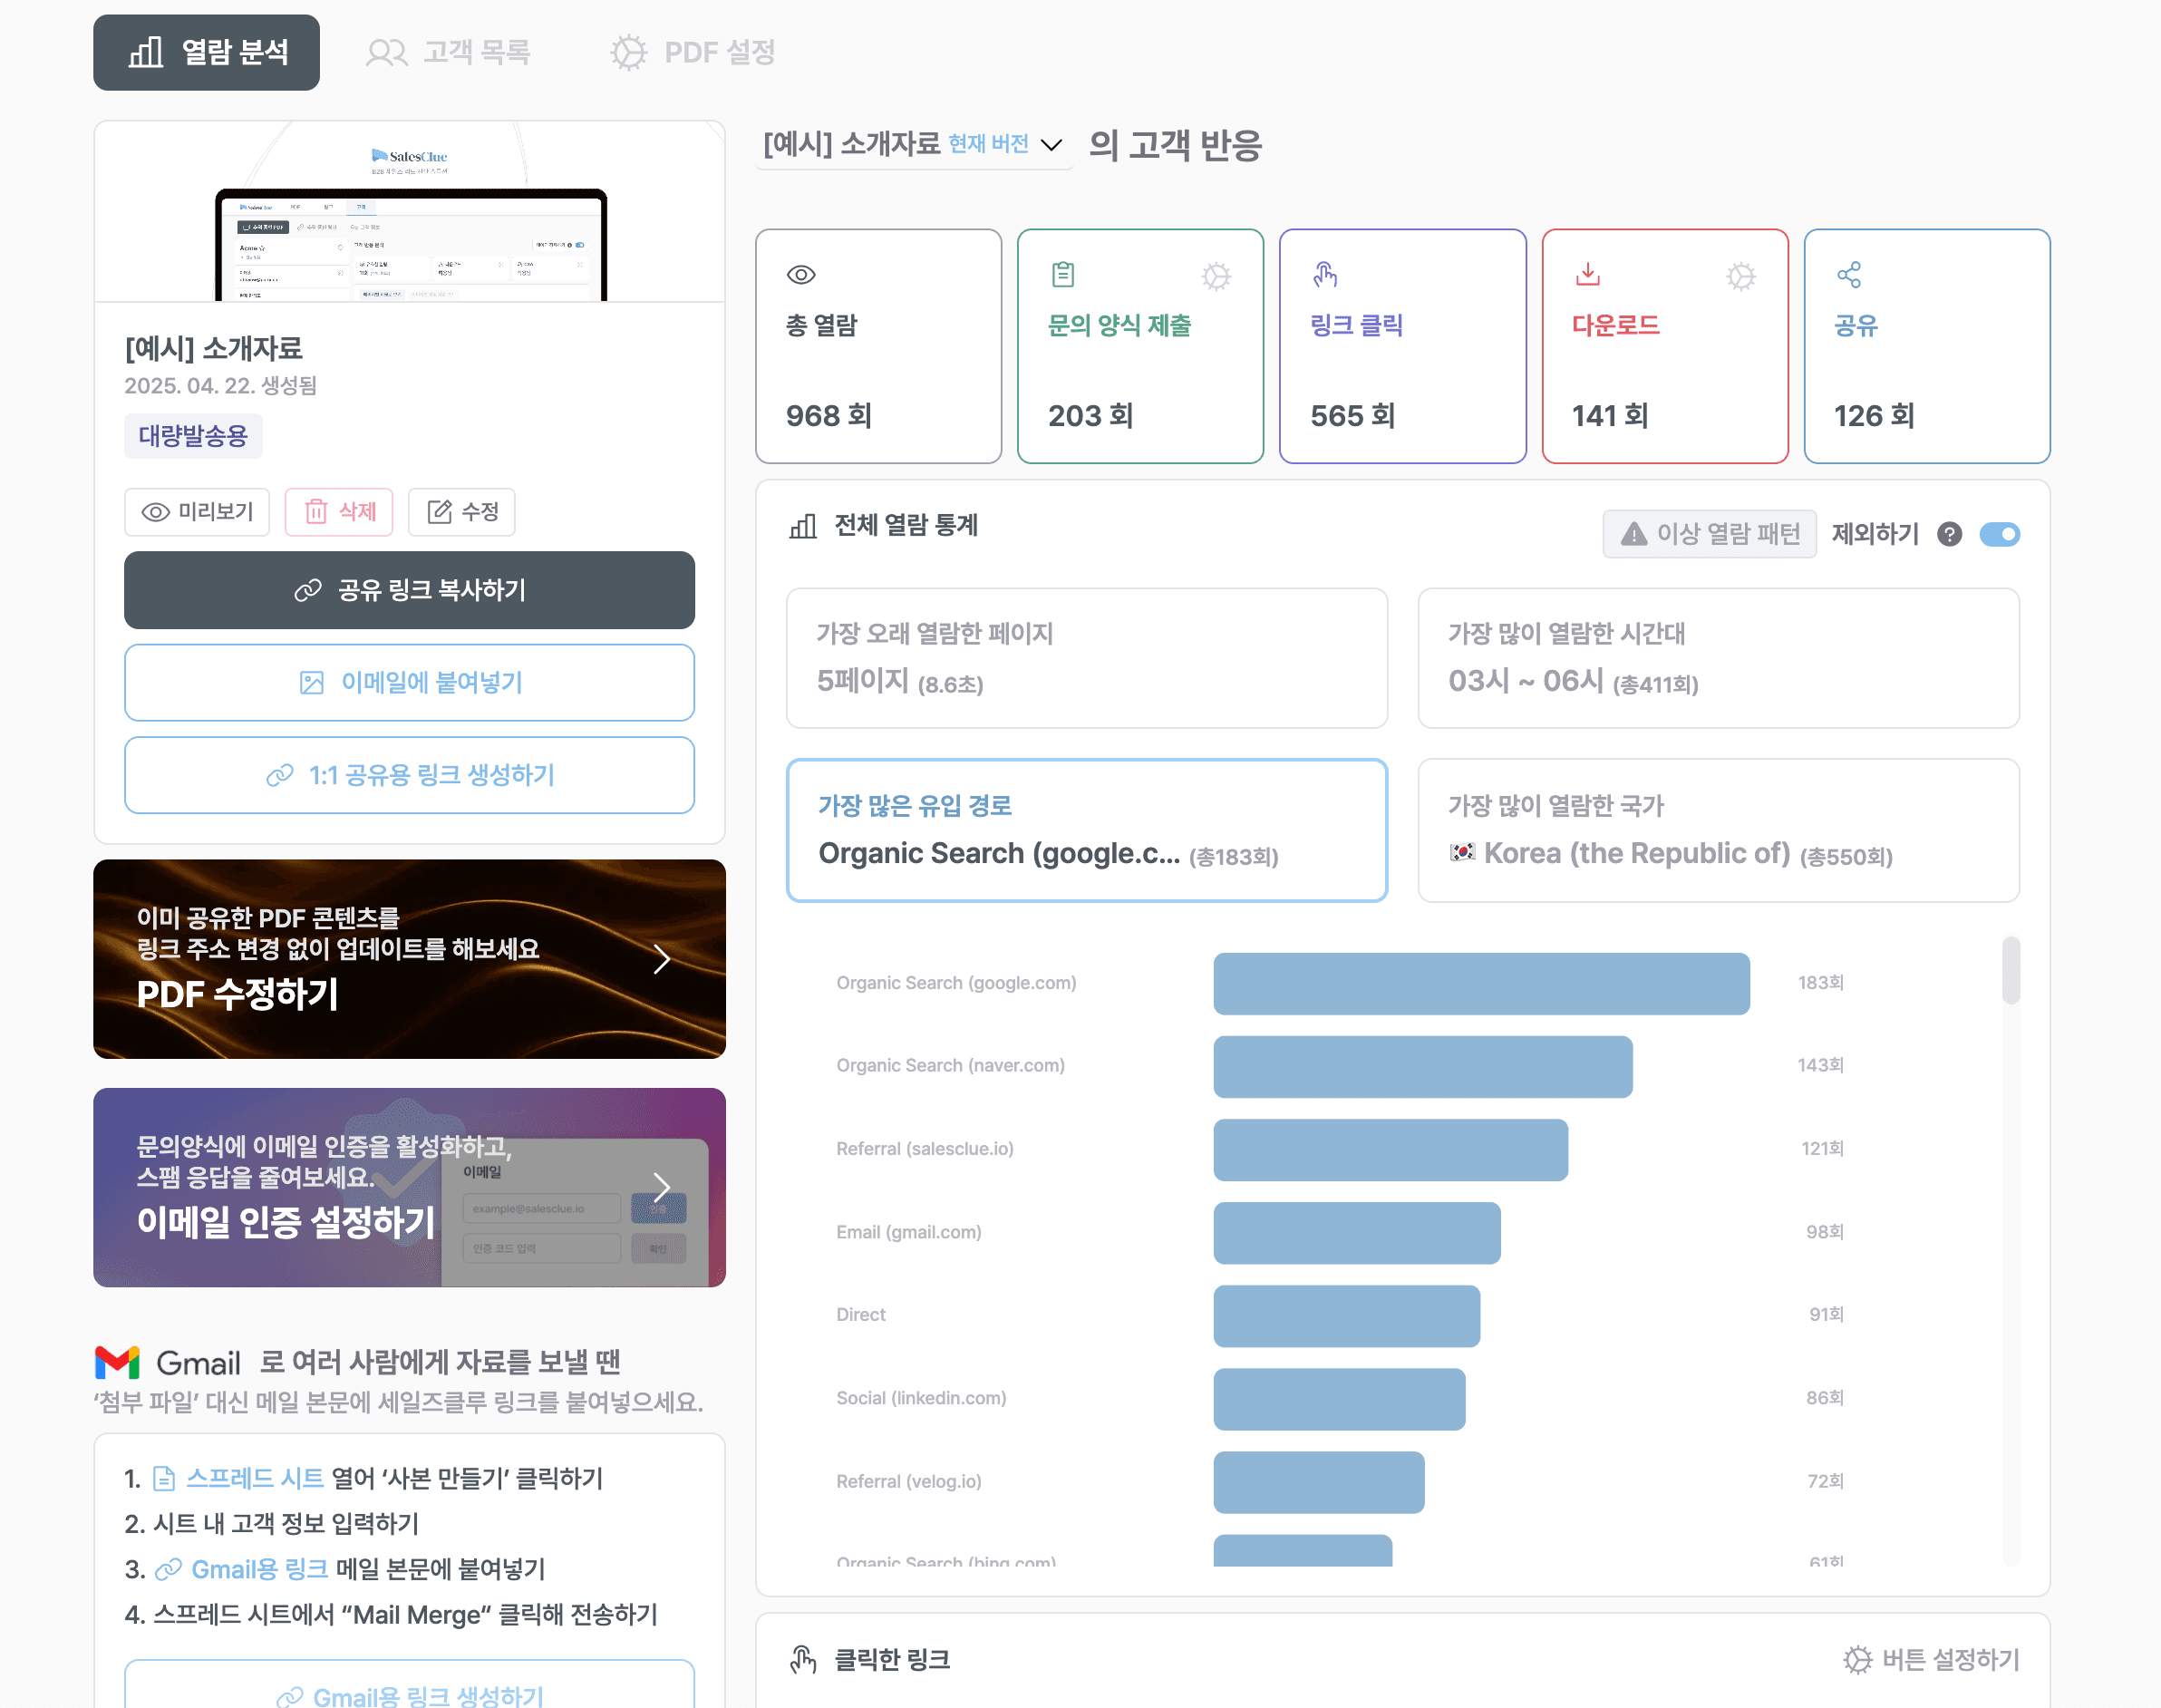
Task: Open the PDF 수정하기 banner
Action: tap(409, 960)
